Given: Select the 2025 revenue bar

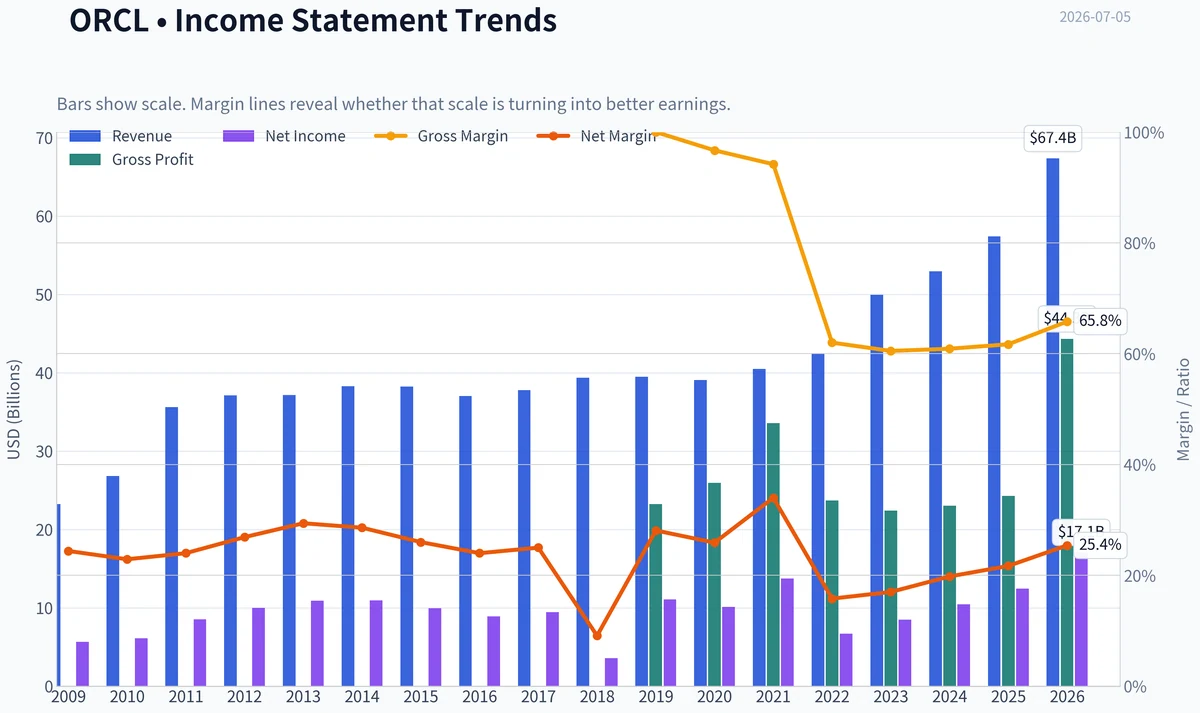Looking at the screenshot, I should point(994,461).
